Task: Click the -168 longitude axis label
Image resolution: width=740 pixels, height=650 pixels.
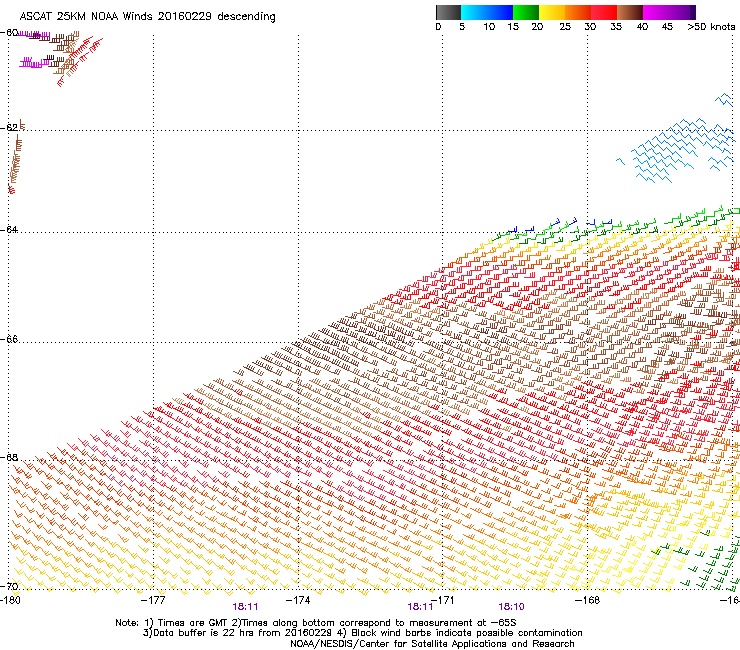Action: click(588, 600)
